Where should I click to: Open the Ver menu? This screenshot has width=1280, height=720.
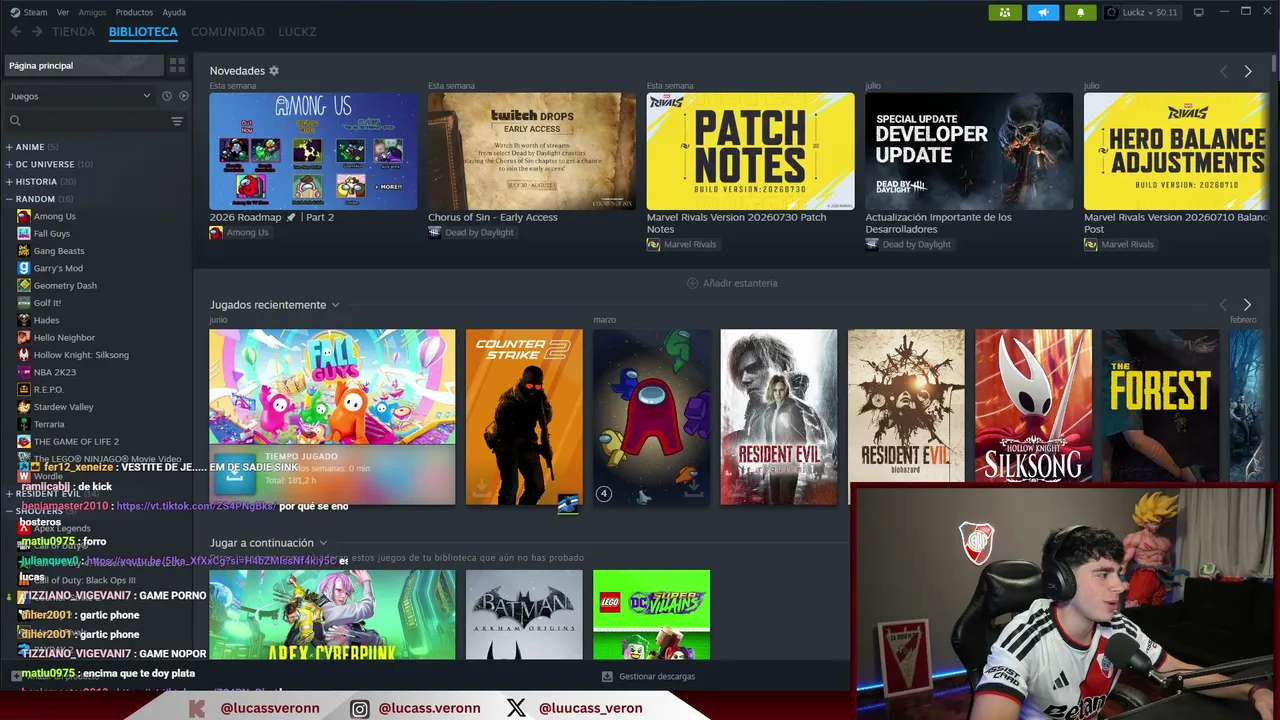coord(63,12)
